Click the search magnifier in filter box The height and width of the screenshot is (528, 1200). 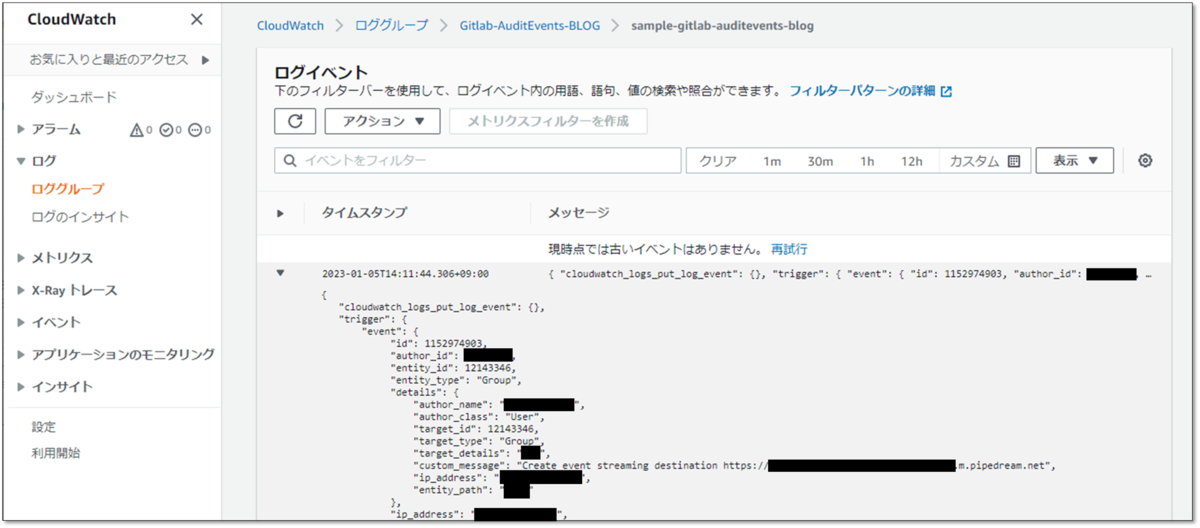coord(291,161)
